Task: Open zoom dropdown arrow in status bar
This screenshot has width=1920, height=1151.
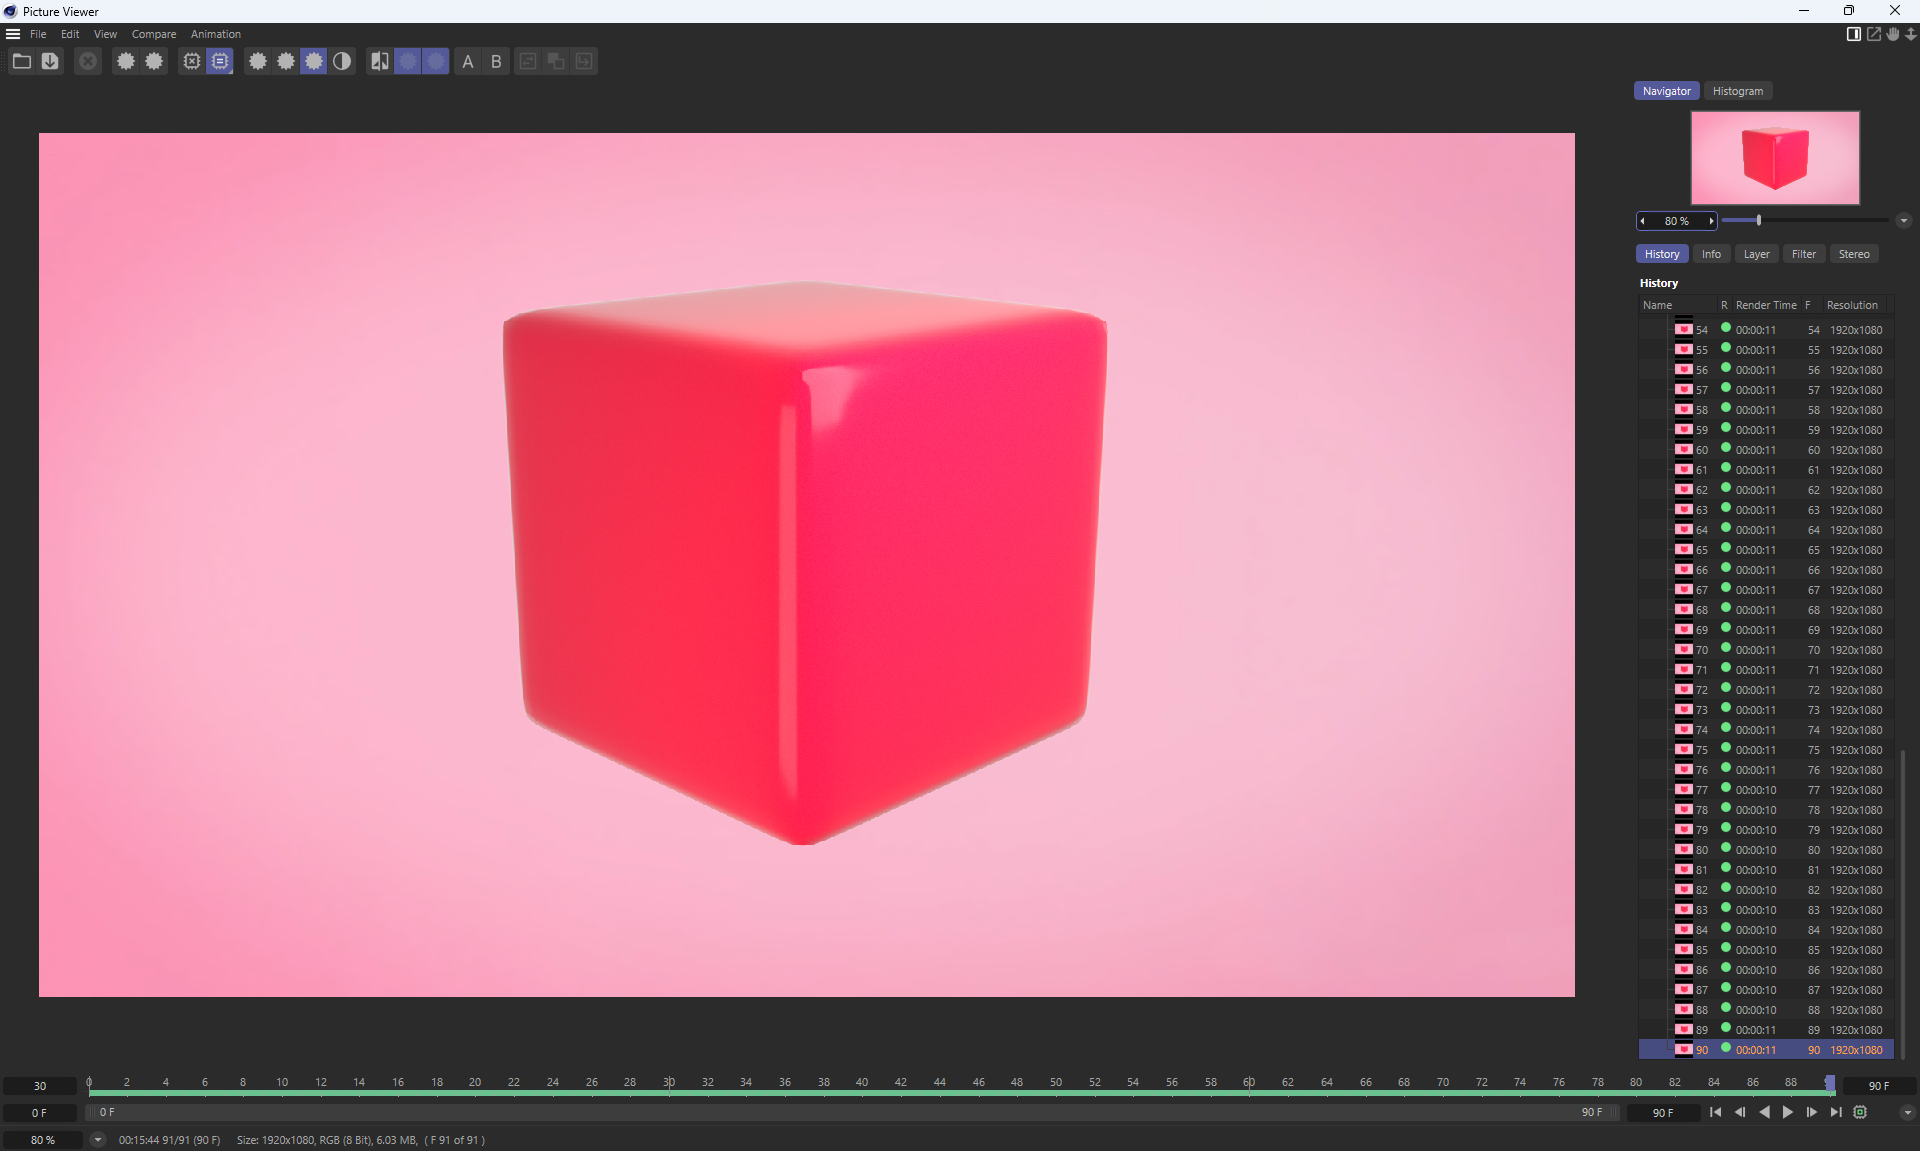Action: [x=97, y=1140]
